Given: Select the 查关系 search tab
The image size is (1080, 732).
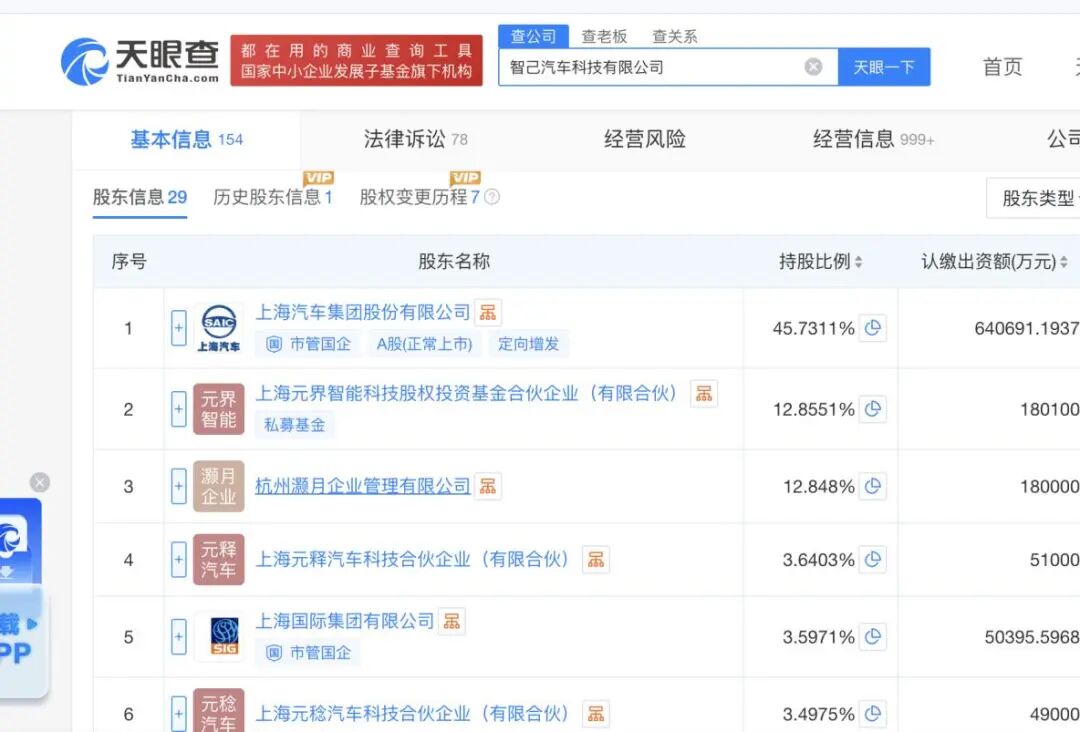Looking at the screenshot, I should [675, 36].
